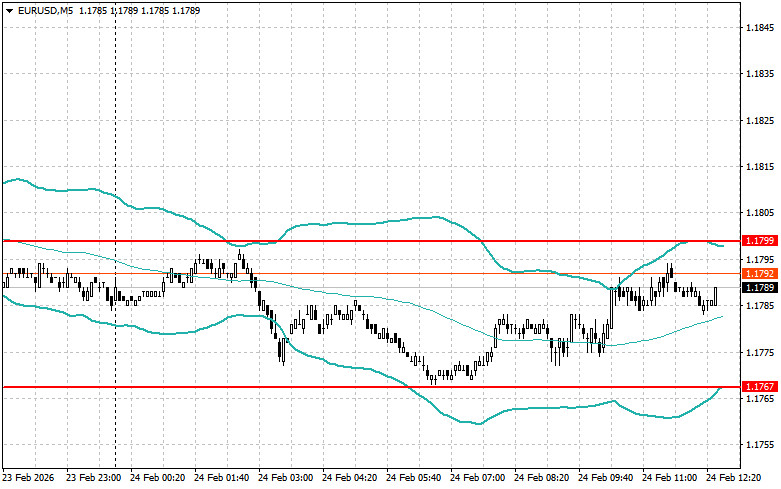Image resolution: width=781 pixels, height=489 pixels.
Task: Click the 24 Feb 07:00 time label
Action: click(478, 478)
